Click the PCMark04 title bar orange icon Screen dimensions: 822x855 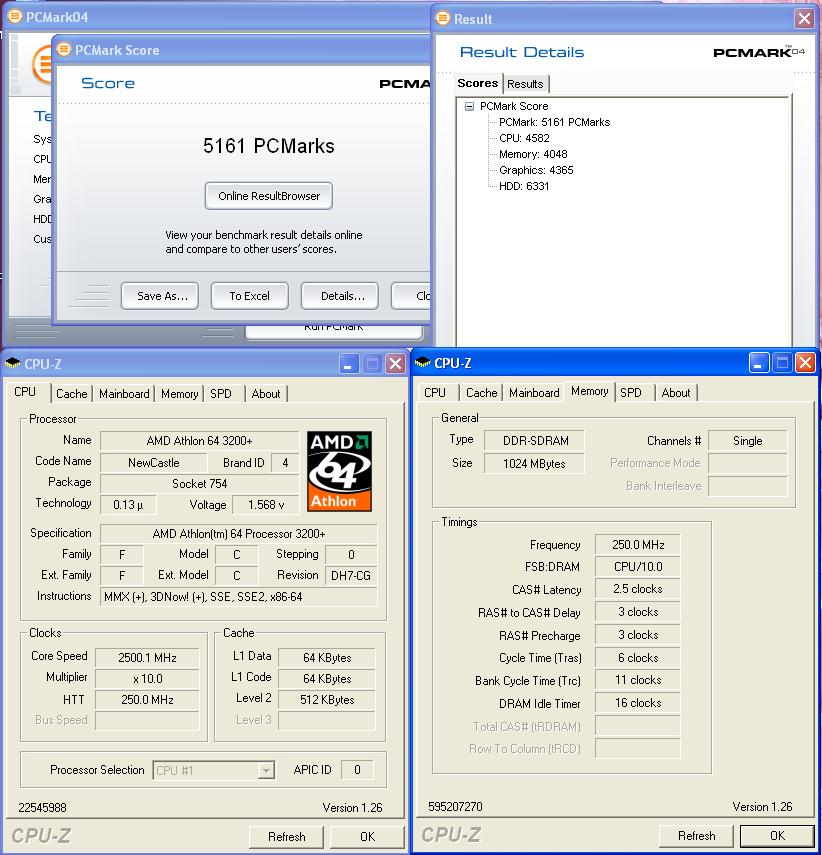tap(15, 17)
